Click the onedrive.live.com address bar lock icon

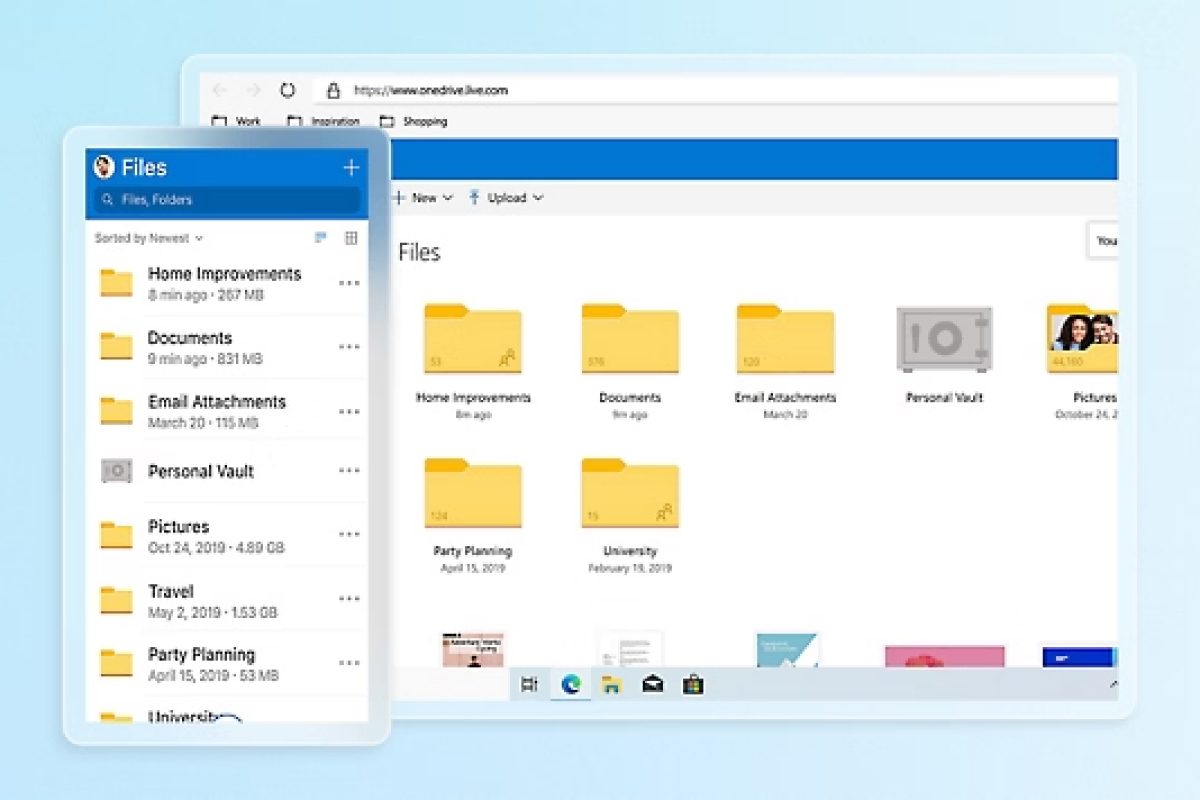click(334, 90)
